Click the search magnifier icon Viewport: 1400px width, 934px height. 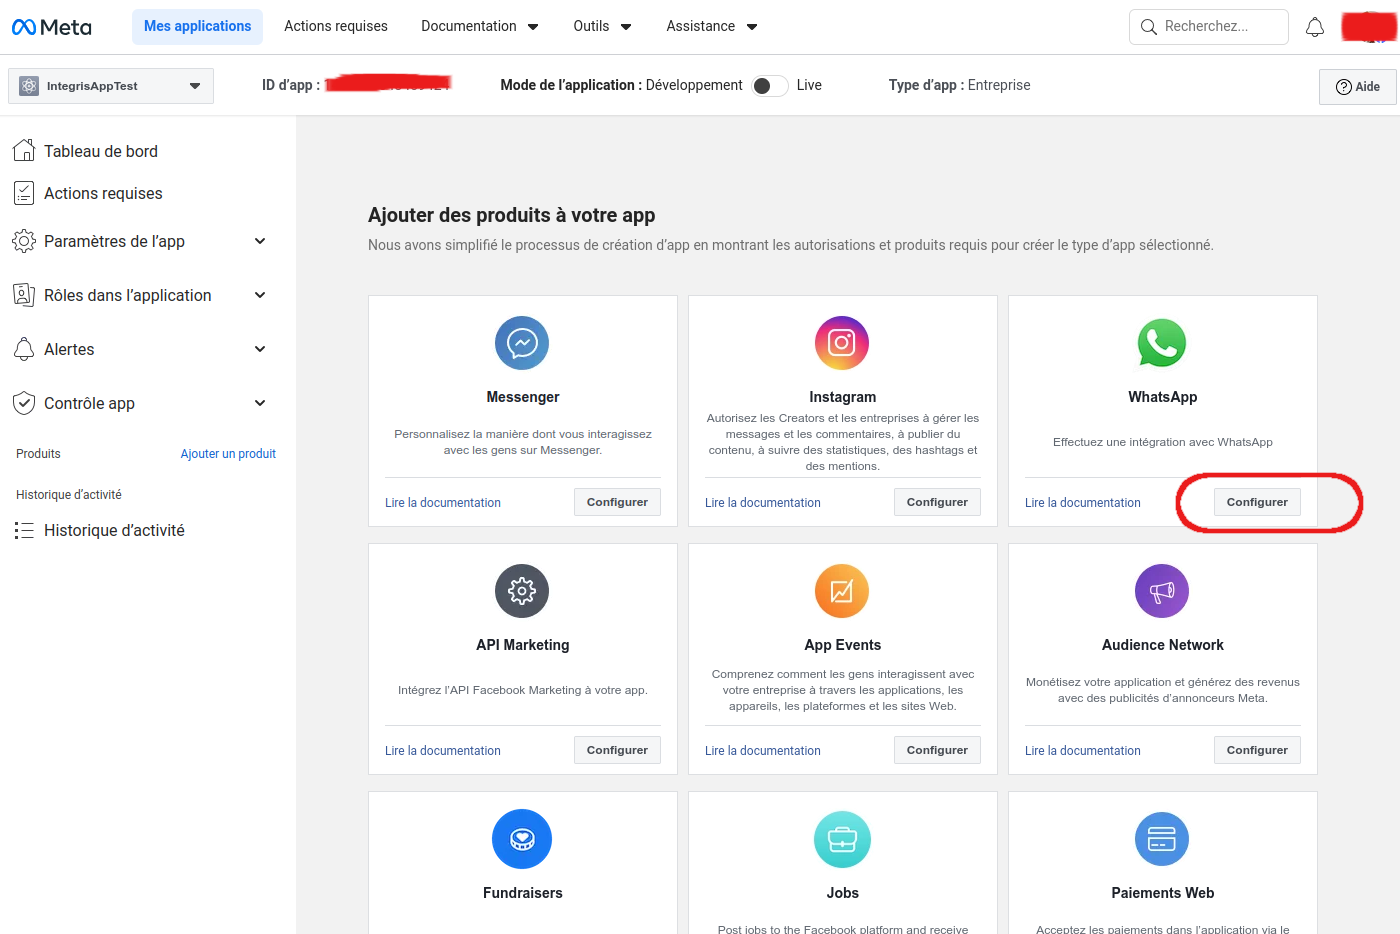coord(1149,27)
